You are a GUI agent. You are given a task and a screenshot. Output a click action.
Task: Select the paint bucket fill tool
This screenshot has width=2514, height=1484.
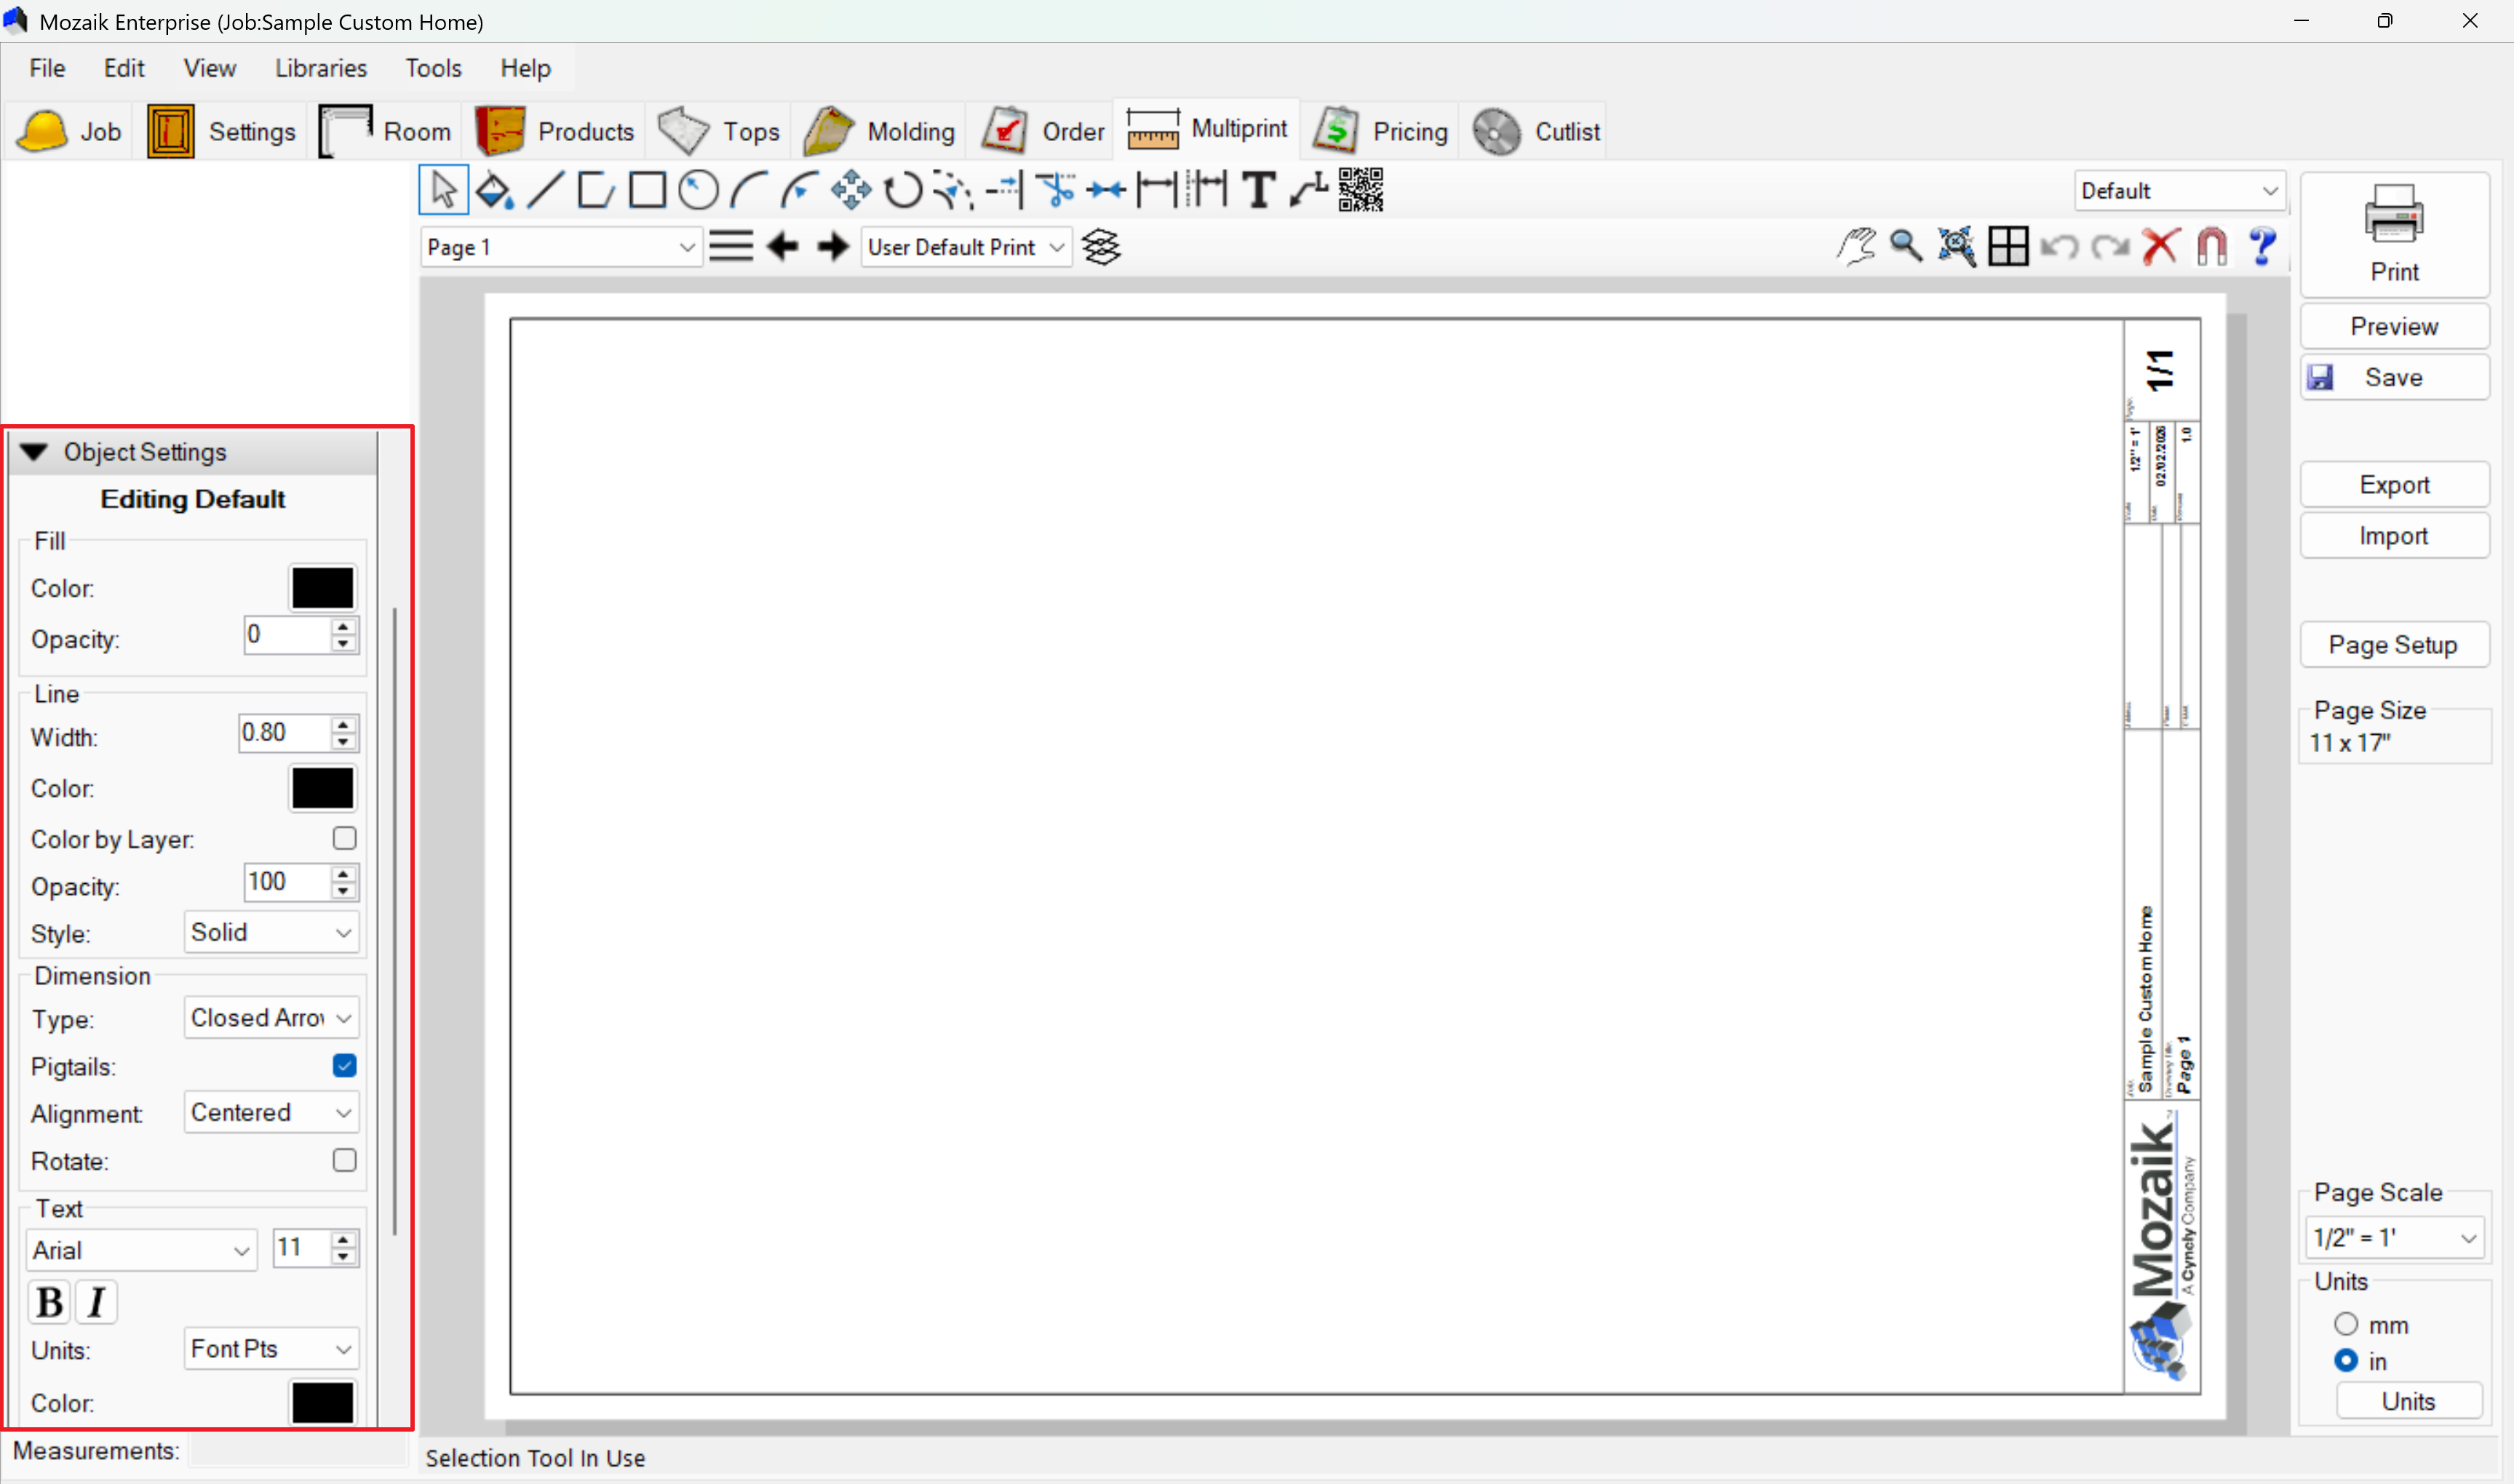coord(494,190)
